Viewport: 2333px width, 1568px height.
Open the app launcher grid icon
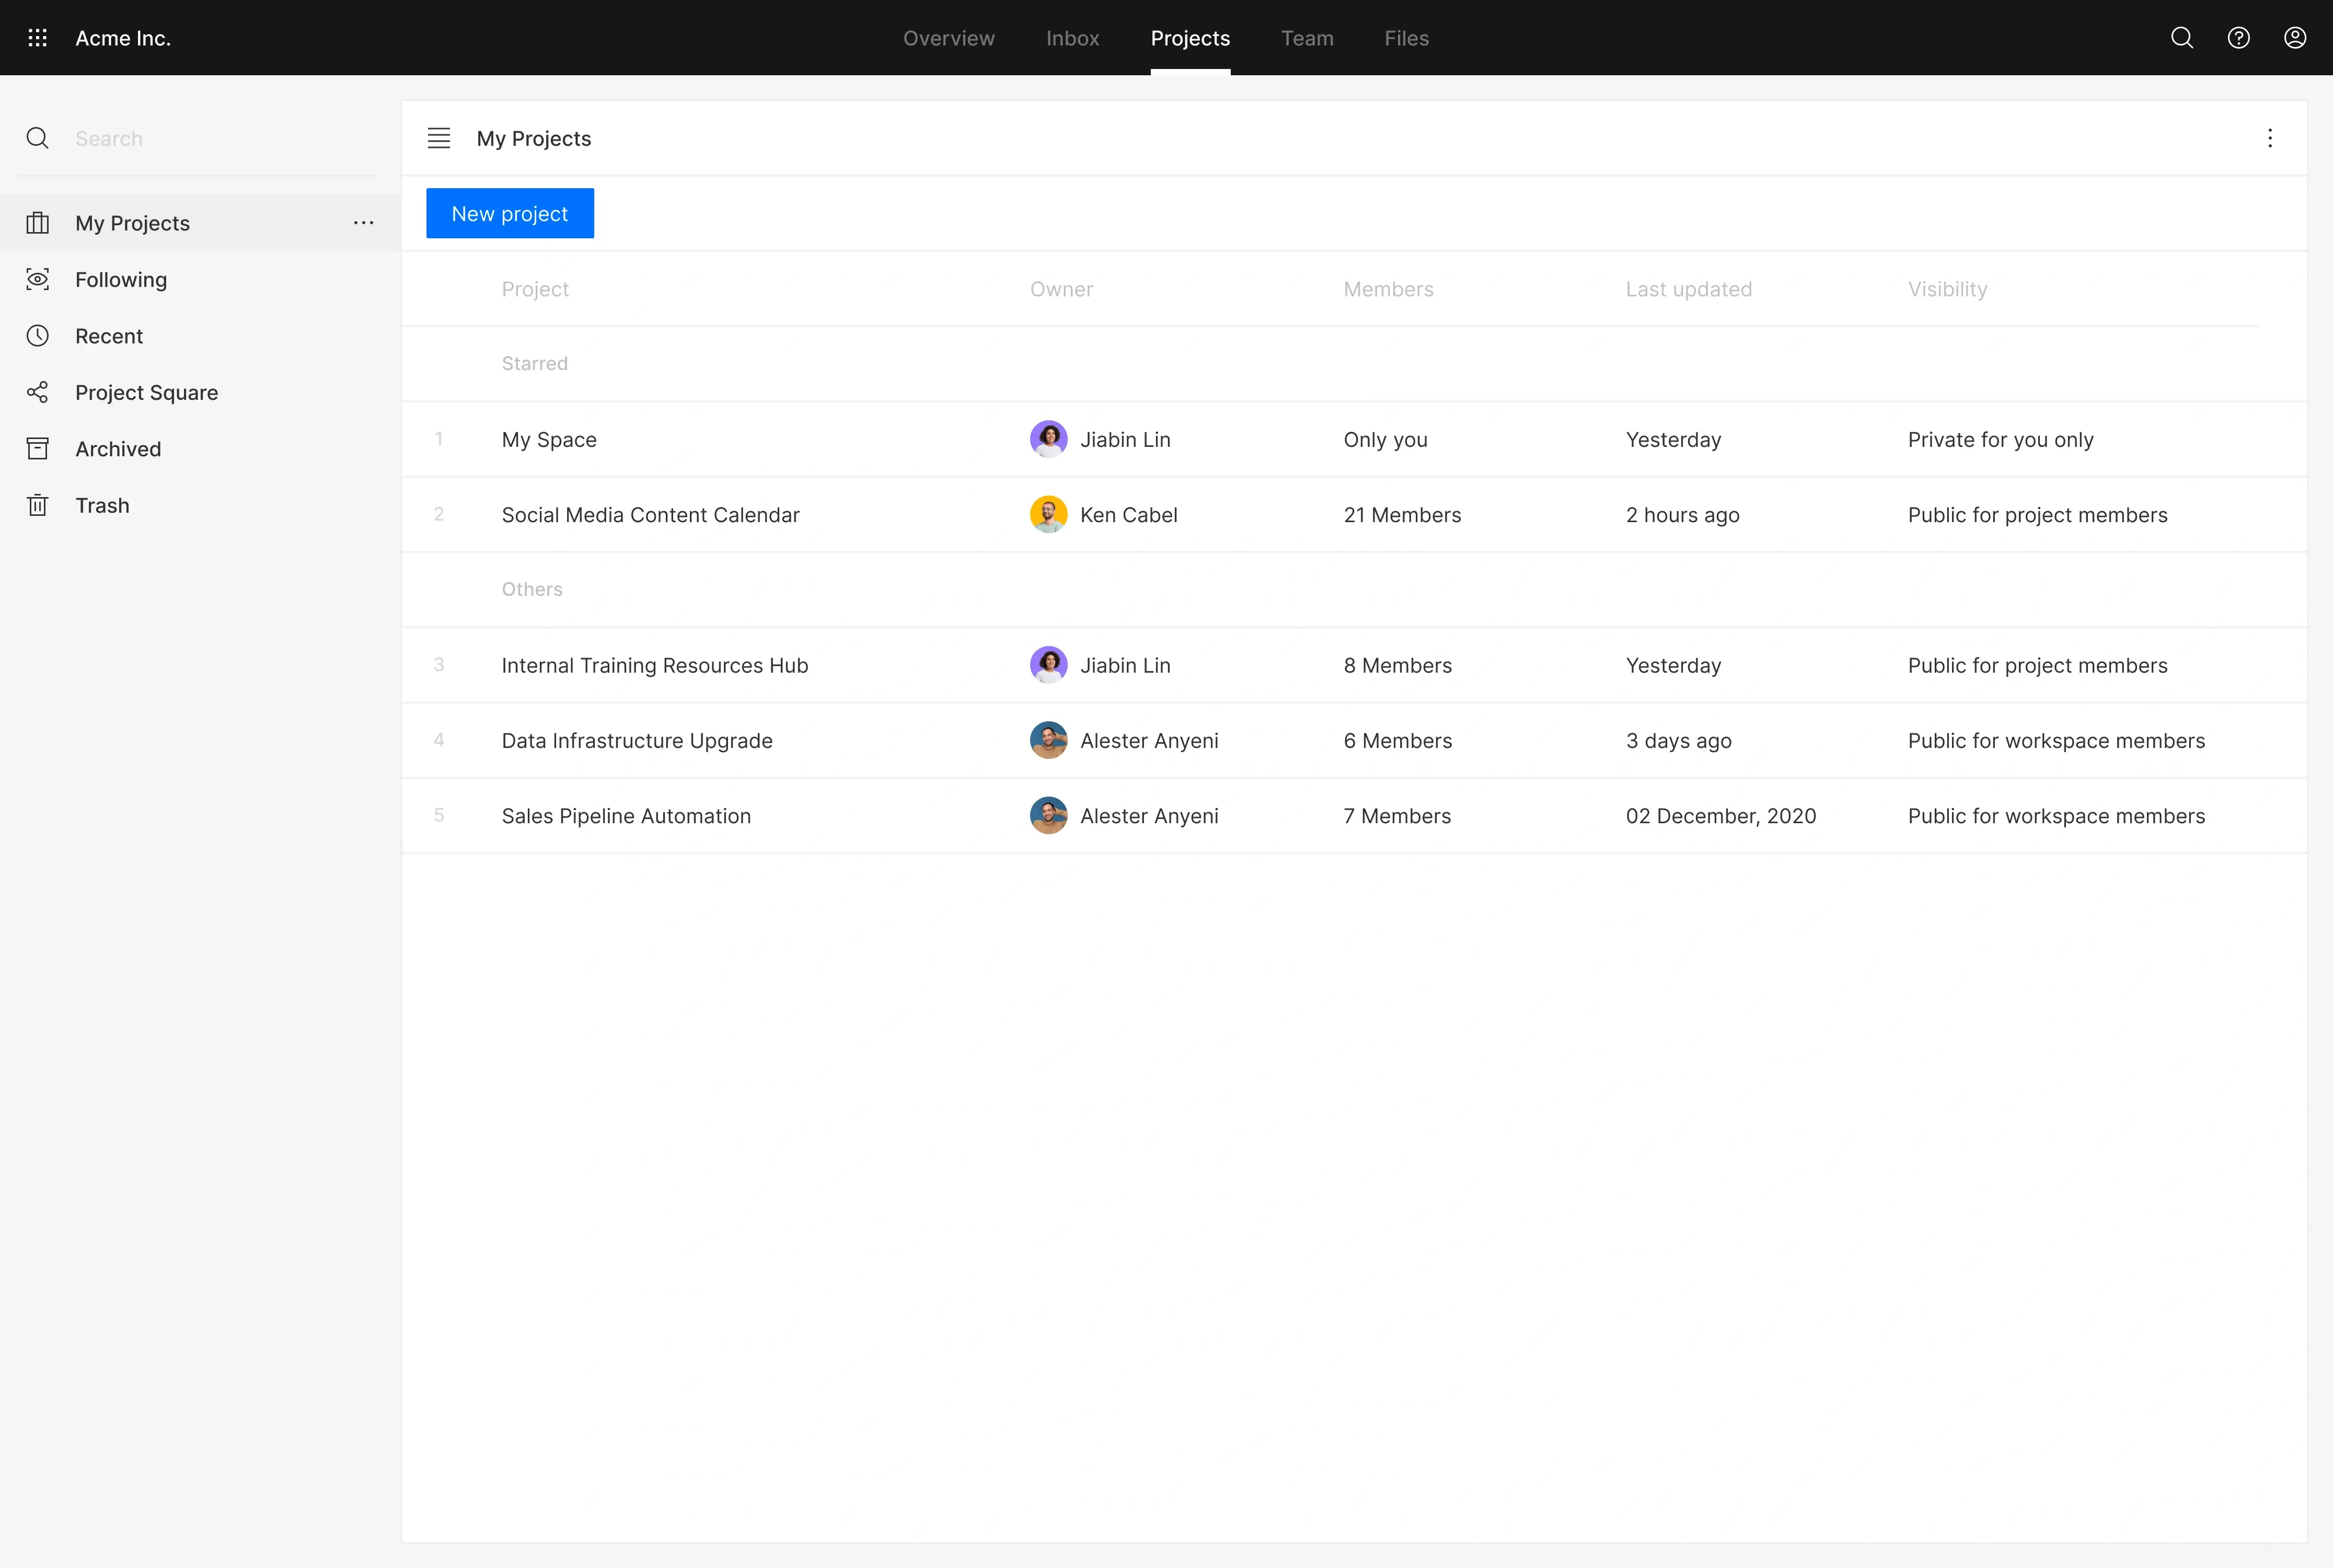pos(38,38)
